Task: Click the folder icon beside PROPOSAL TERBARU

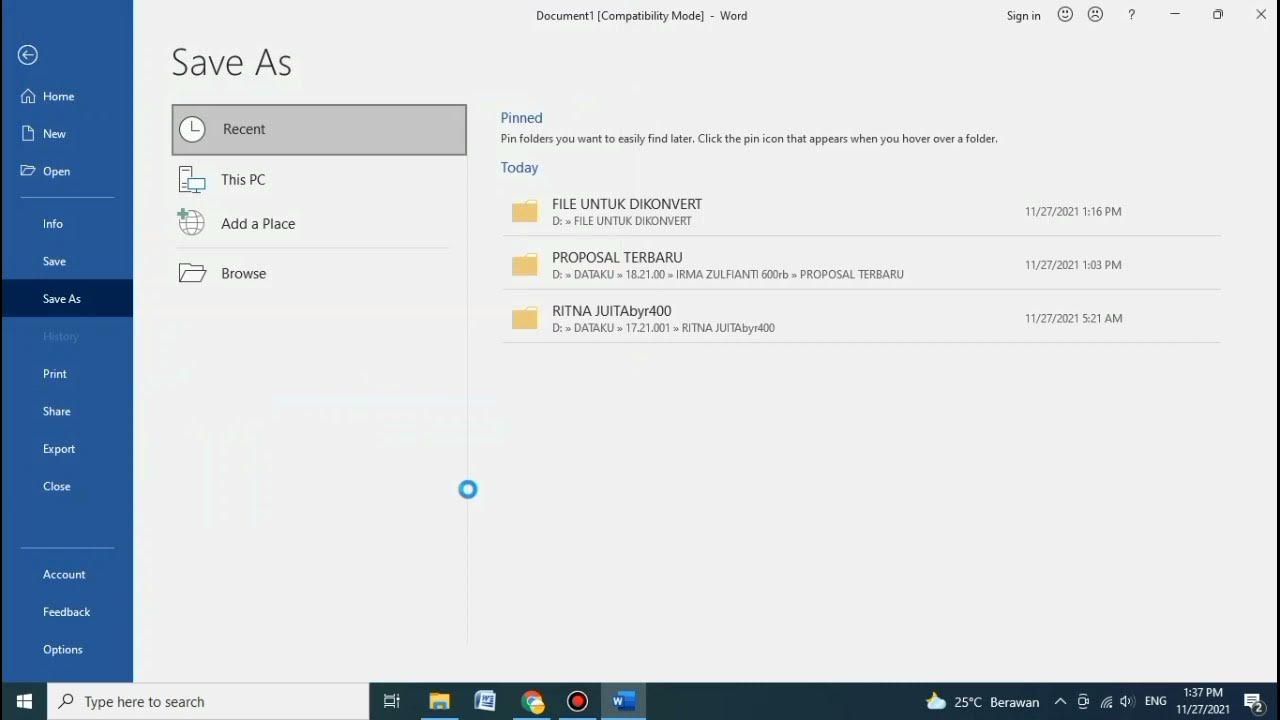Action: [x=525, y=265]
